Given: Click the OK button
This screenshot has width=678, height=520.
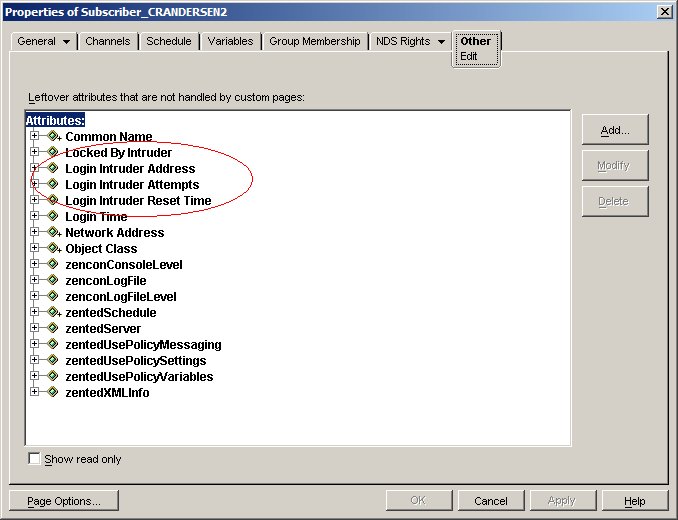Looking at the screenshot, I should pyautogui.click(x=419, y=501).
